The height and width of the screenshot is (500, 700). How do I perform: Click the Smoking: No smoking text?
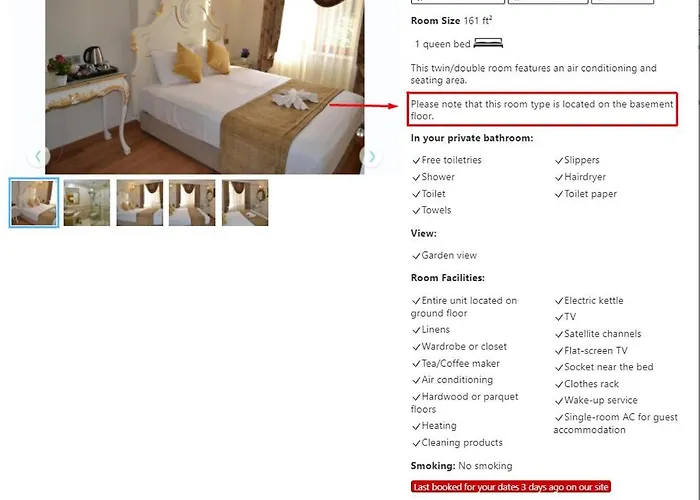tap(462, 466)
